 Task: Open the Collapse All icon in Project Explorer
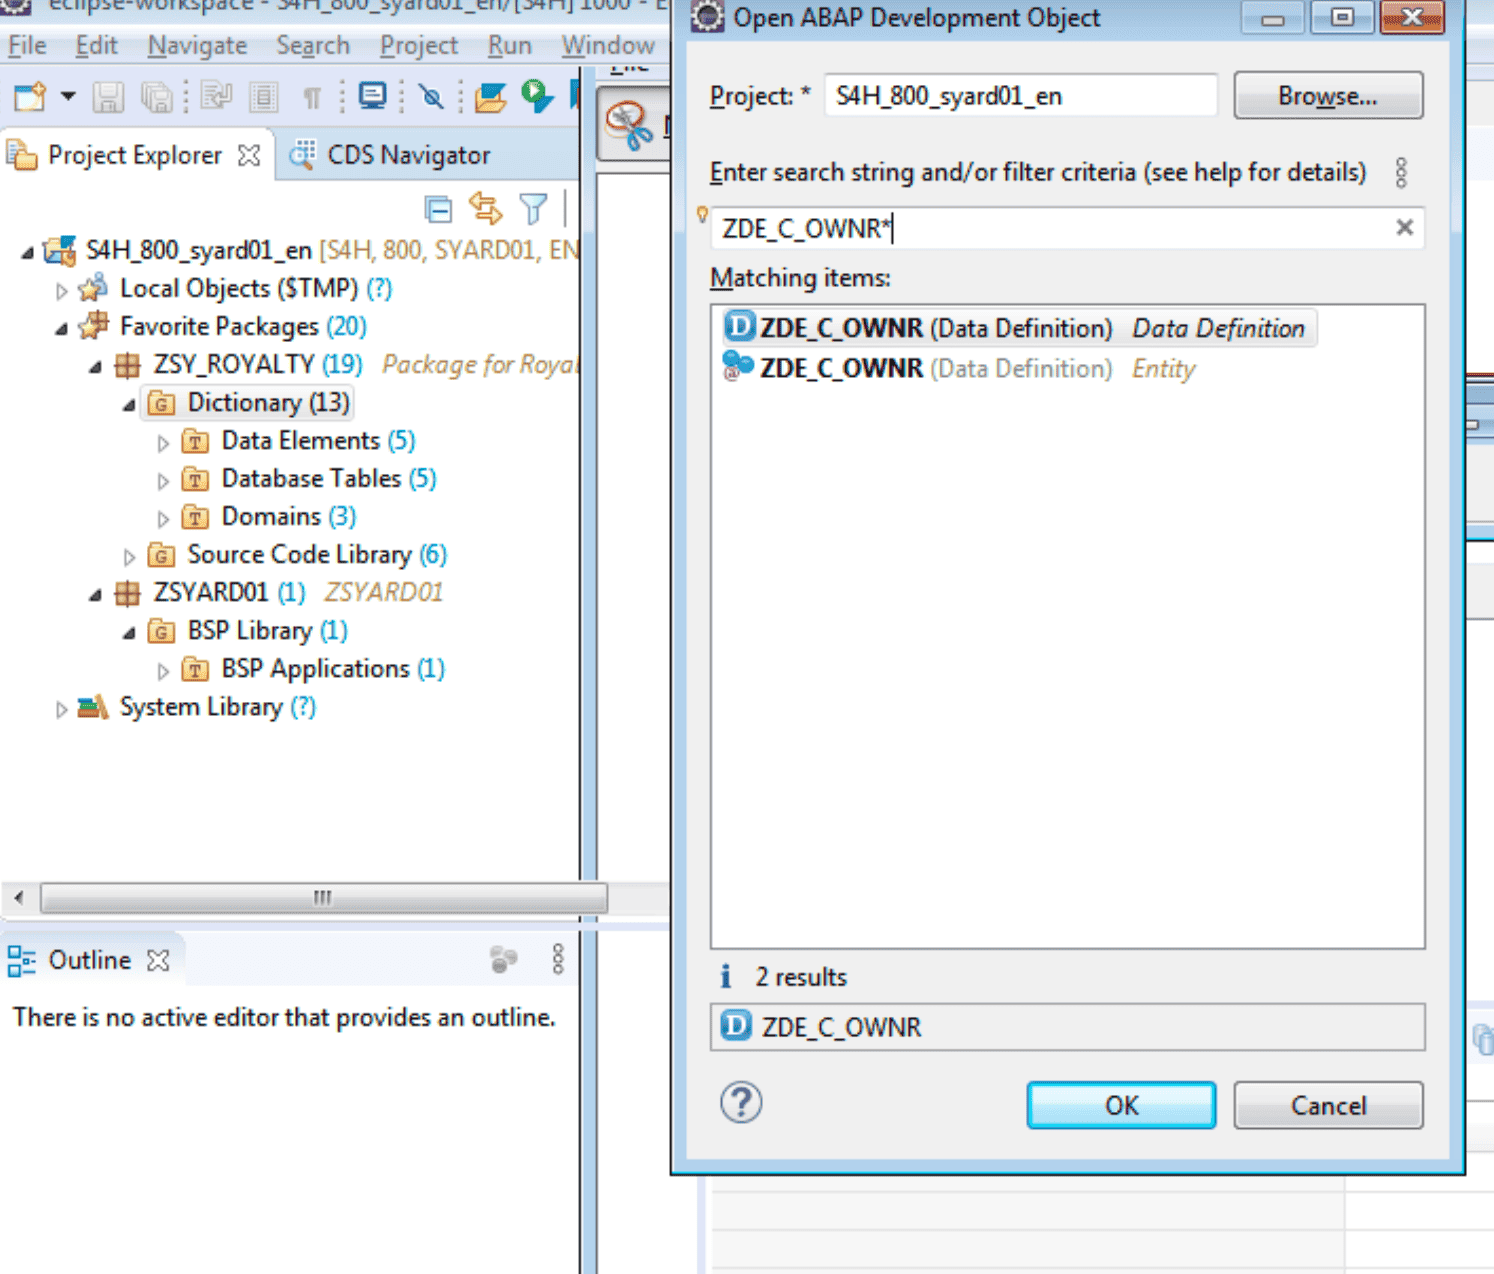click(439, 209)
